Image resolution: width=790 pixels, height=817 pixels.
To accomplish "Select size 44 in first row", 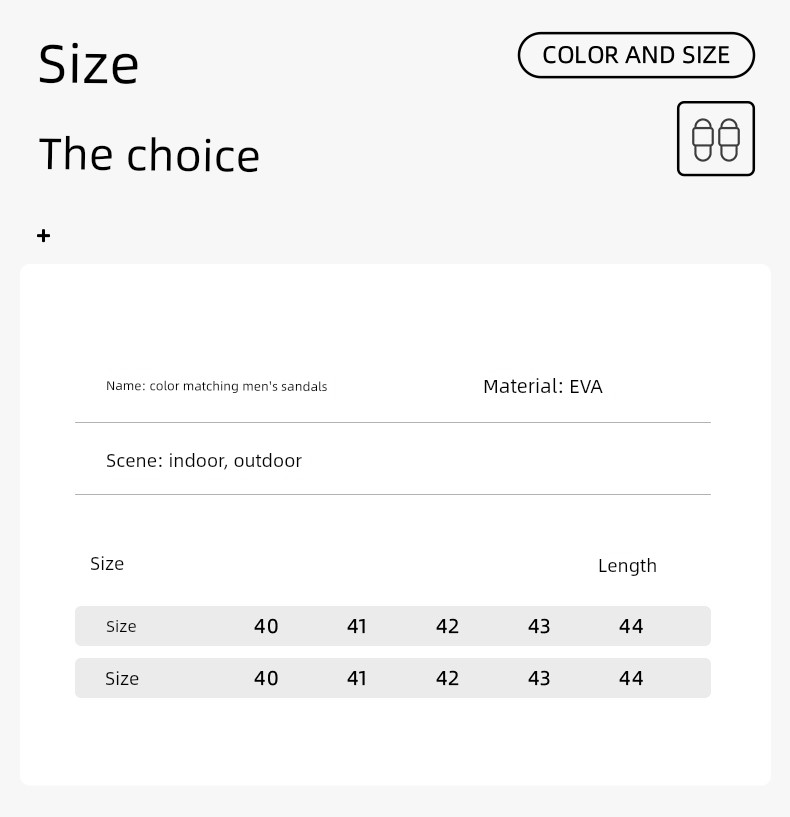I will coord(631,626).
